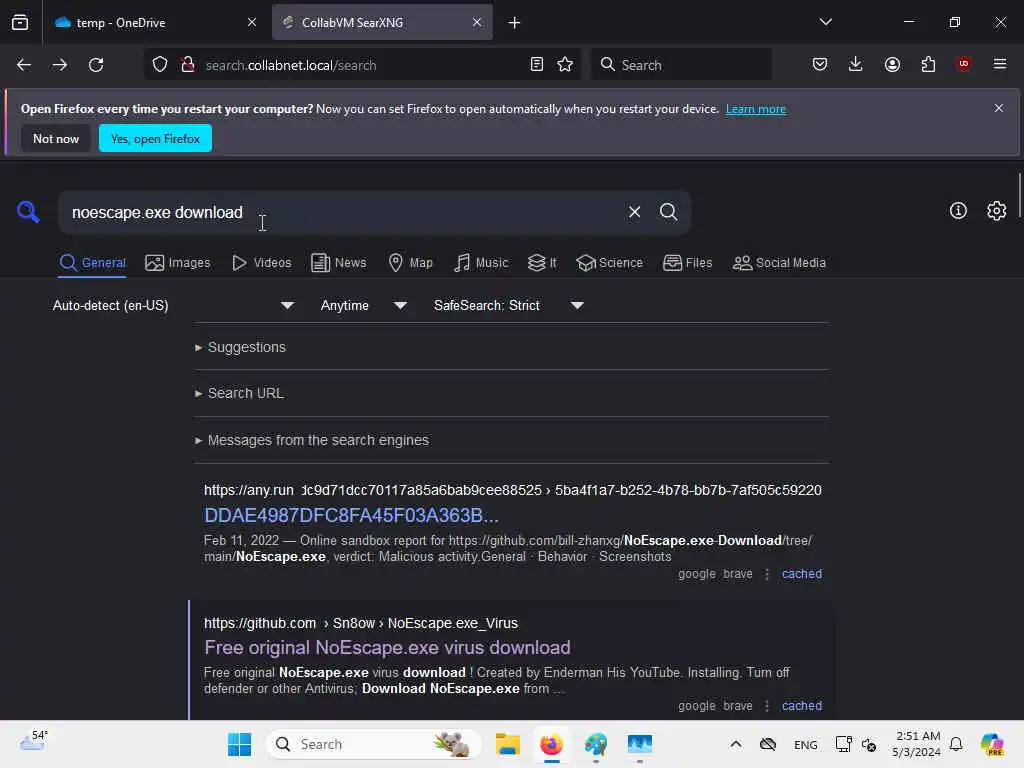Image resolution: width=1024 pixels, height=768 pixels.
Task: Open the Windows Start menu
Action: click(239, 744)
